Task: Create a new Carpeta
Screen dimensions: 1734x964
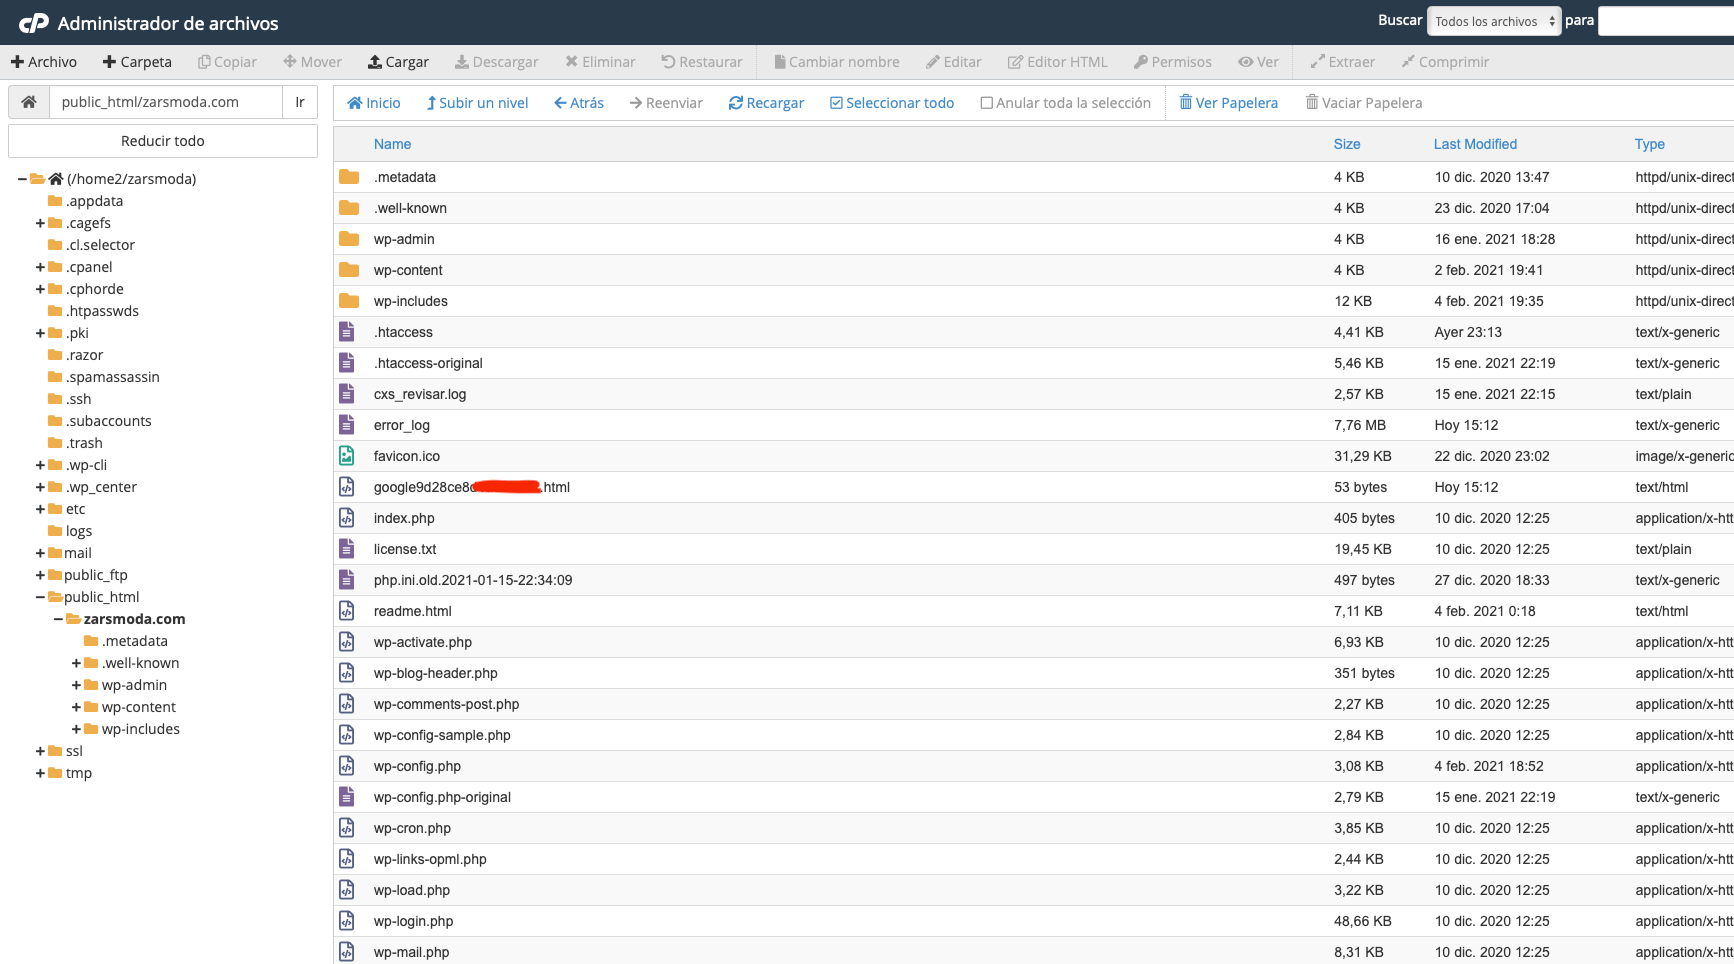Action: [137, 62]
